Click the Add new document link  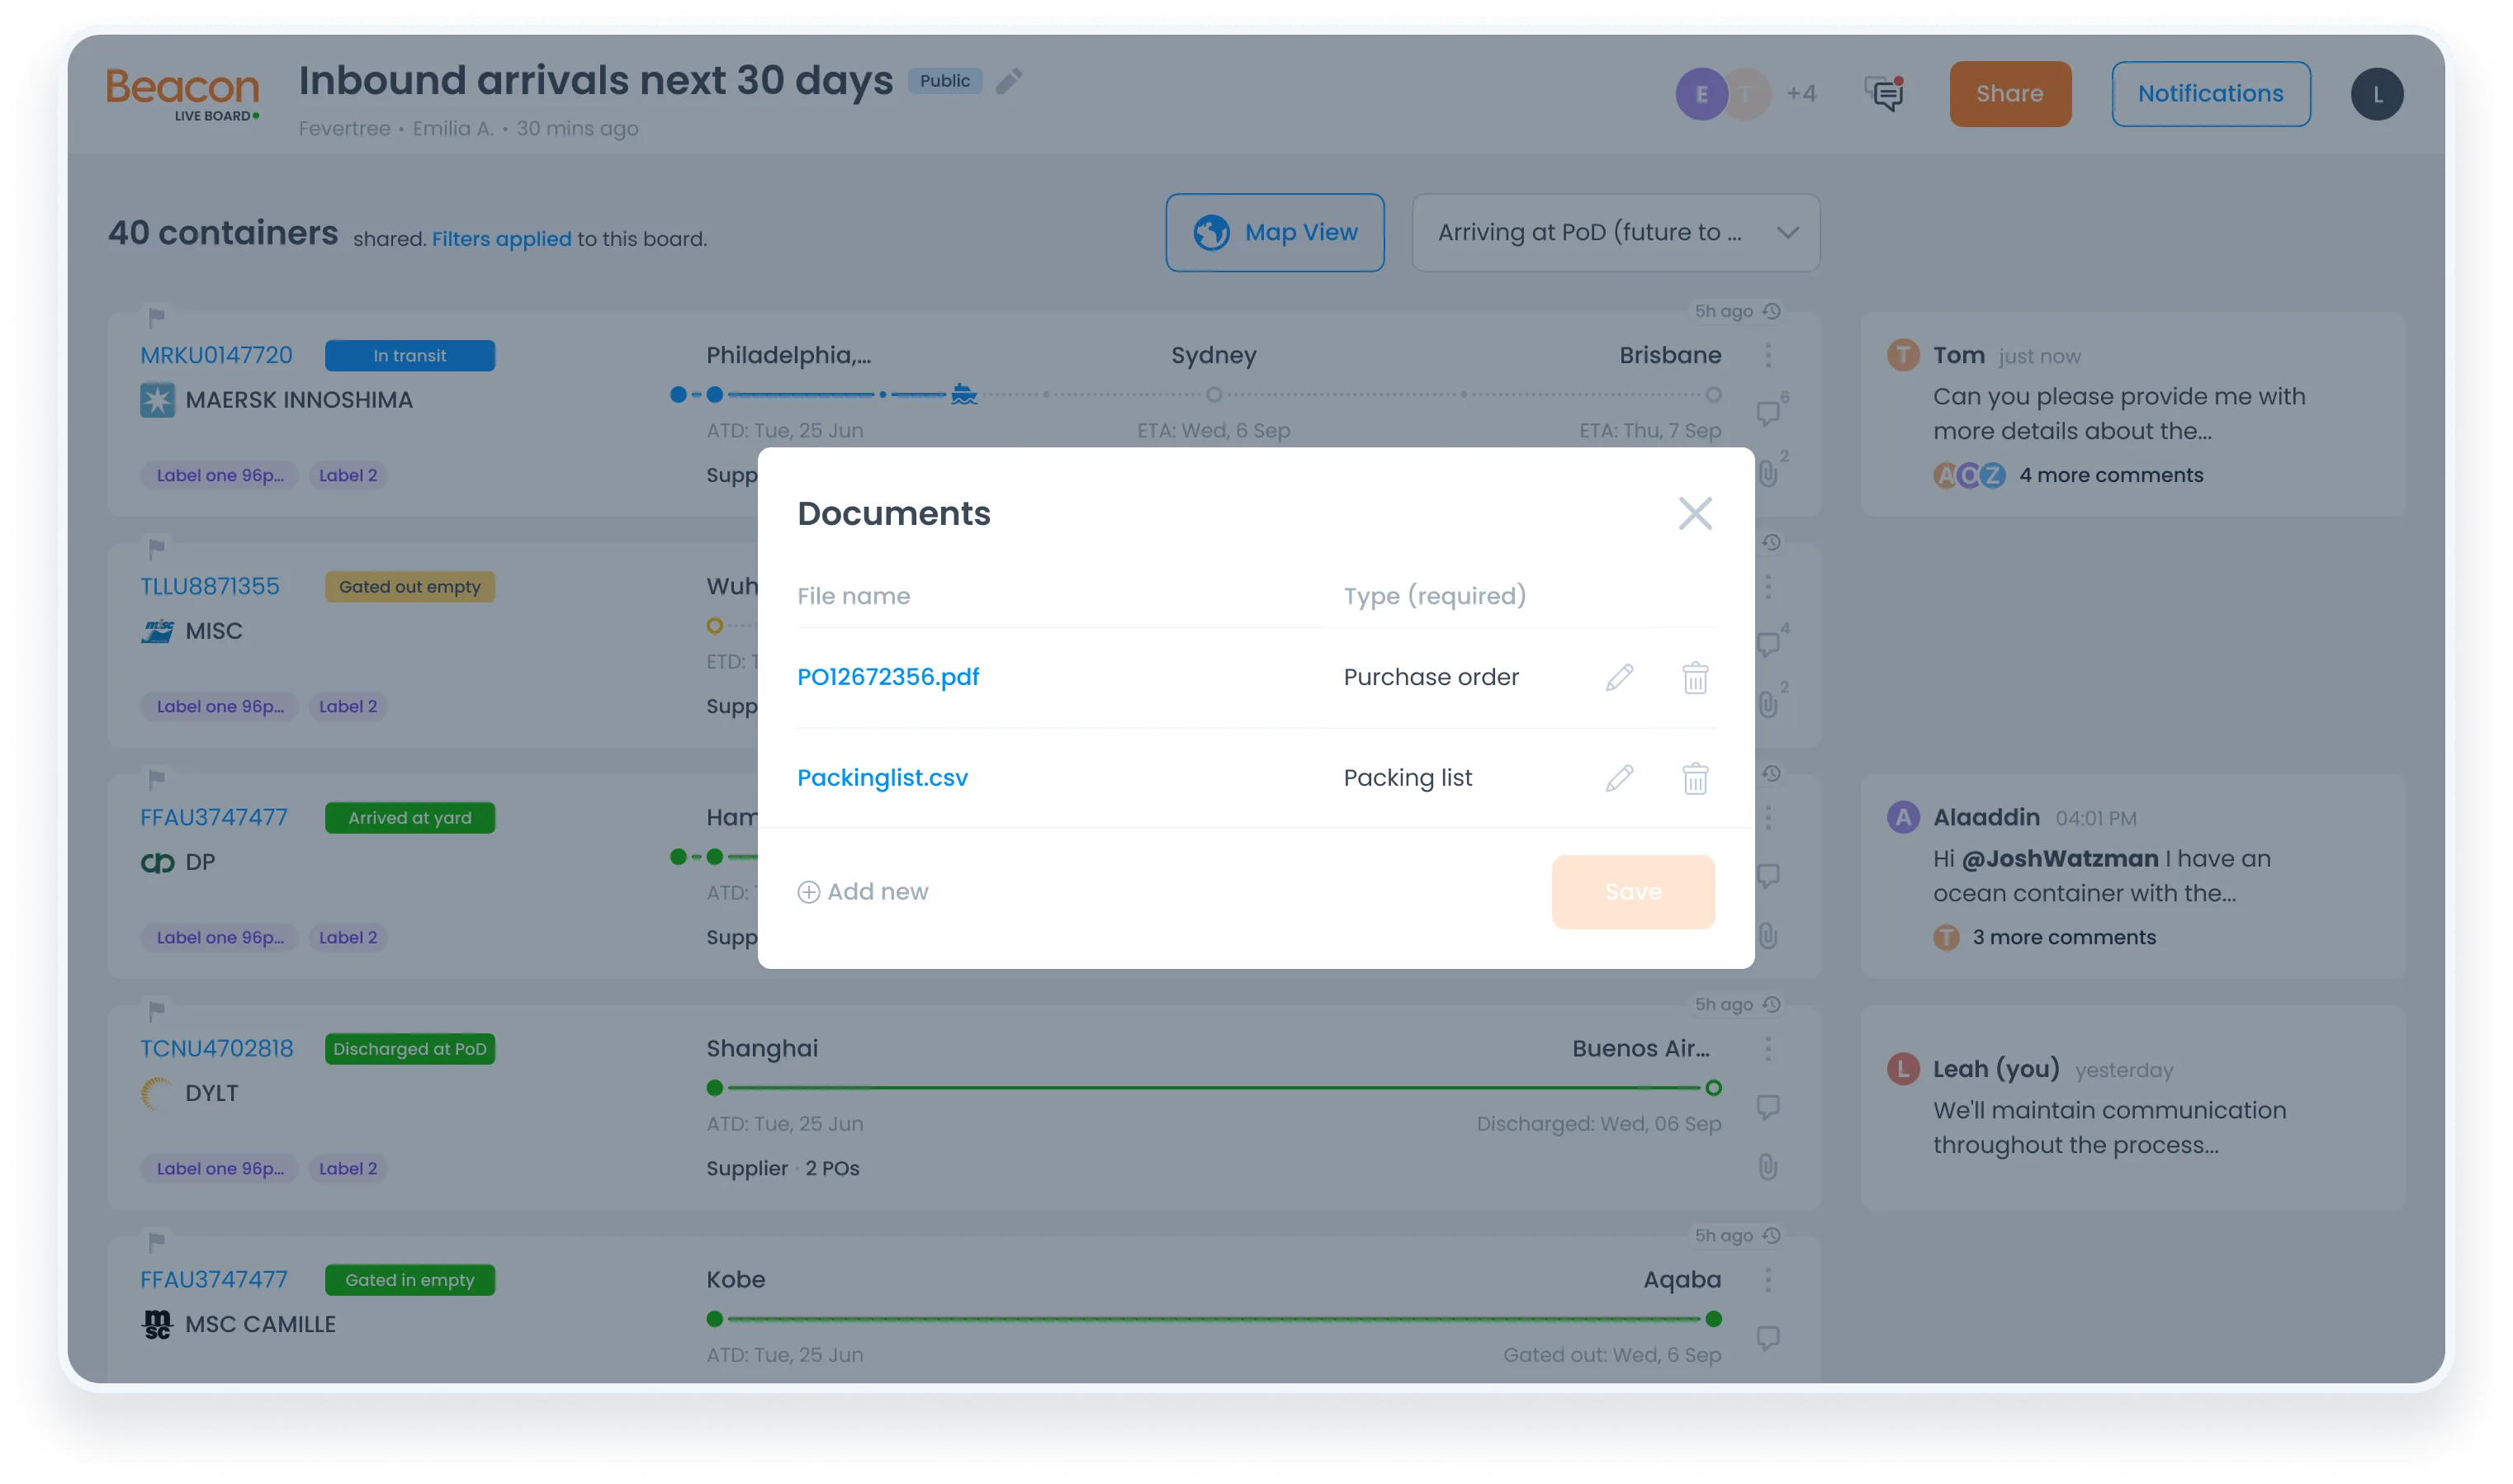(x=863, y=892)
